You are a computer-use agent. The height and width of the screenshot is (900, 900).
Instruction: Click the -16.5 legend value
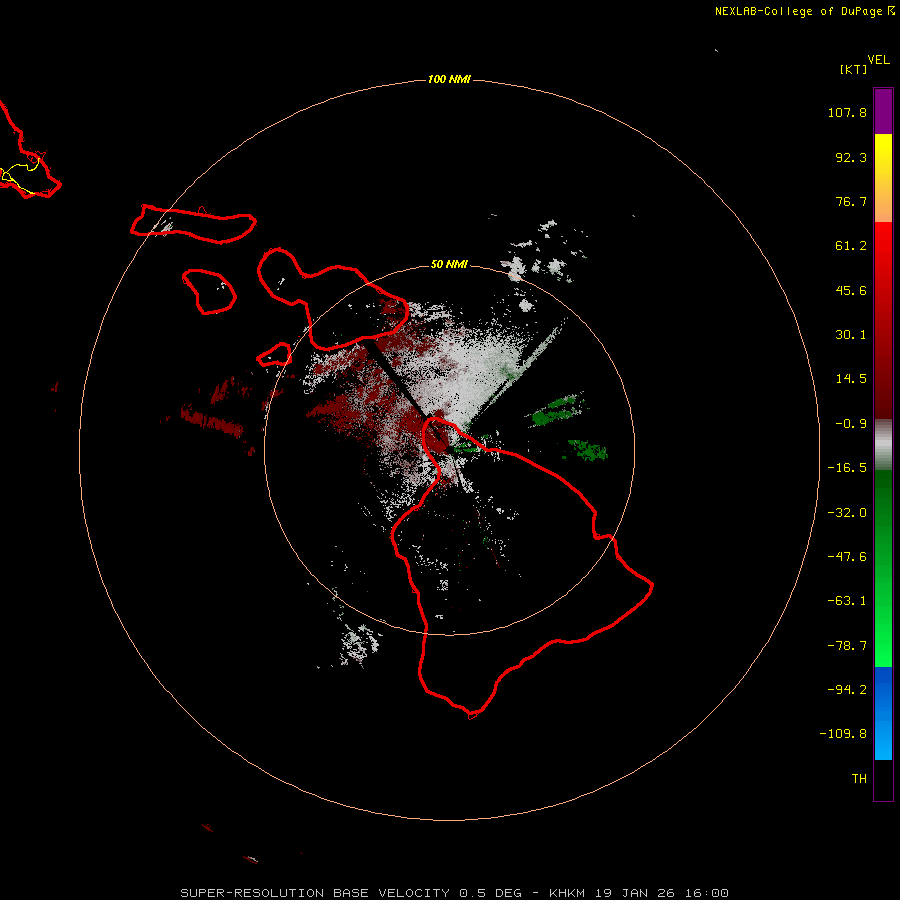pos(847,468)
